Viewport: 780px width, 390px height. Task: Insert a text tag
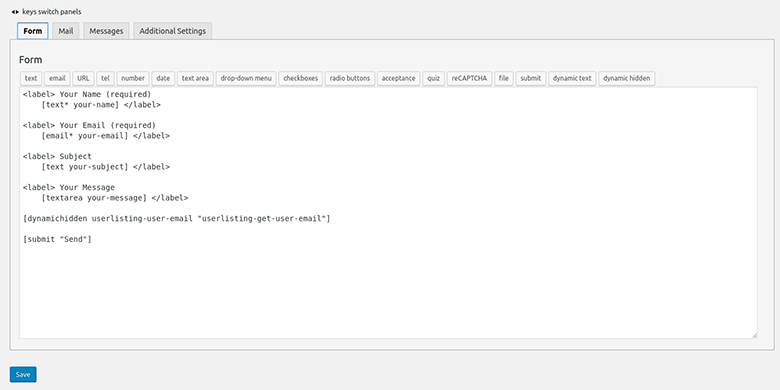click(31, 78)
